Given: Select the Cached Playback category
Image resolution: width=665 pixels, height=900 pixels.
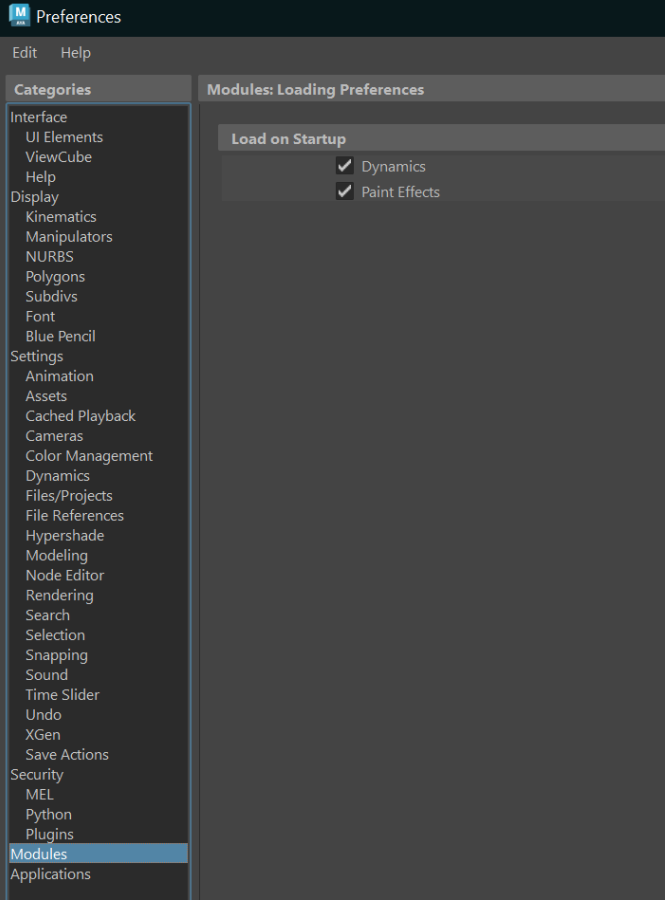Looking at the screenshot, I should 80,416.
